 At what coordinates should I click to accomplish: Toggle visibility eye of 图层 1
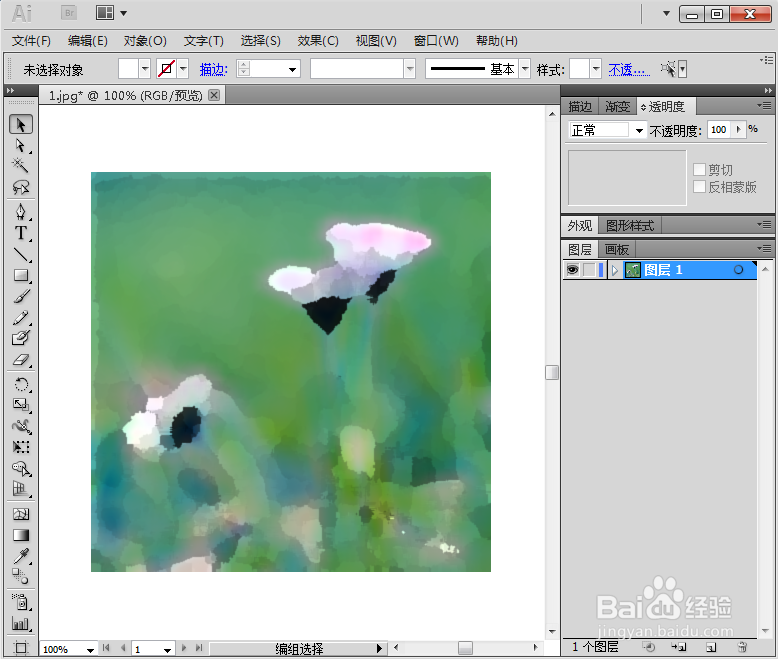pyautogui.click(x=573, y=270)
